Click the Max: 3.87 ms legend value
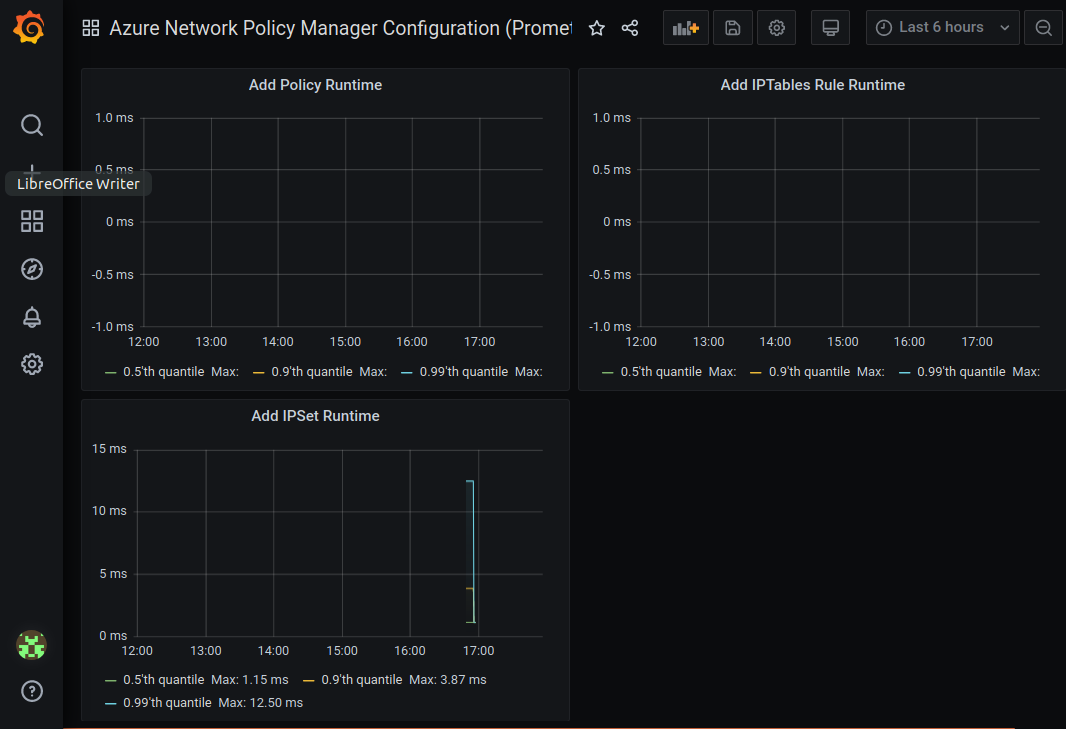 point(448,680)
